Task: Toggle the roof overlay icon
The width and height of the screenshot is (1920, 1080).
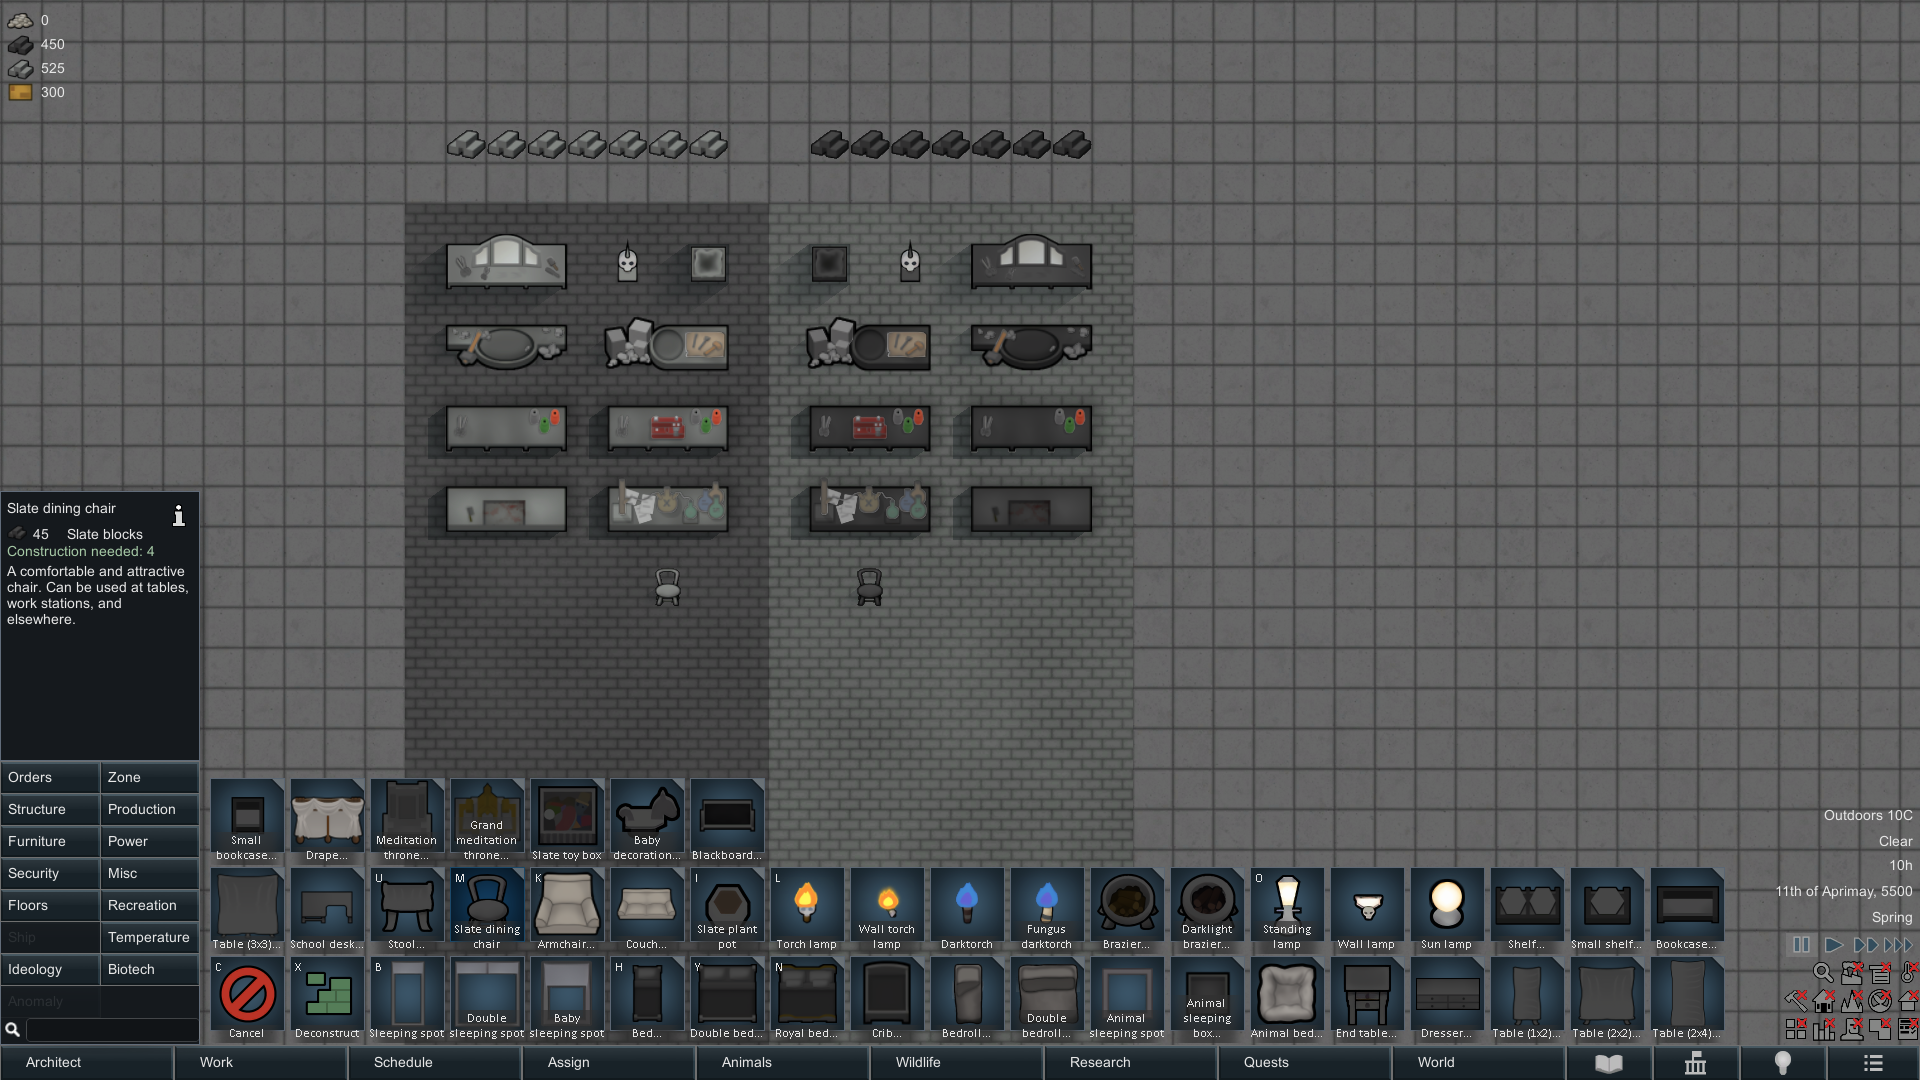Action: [x=1908, y=1001]
